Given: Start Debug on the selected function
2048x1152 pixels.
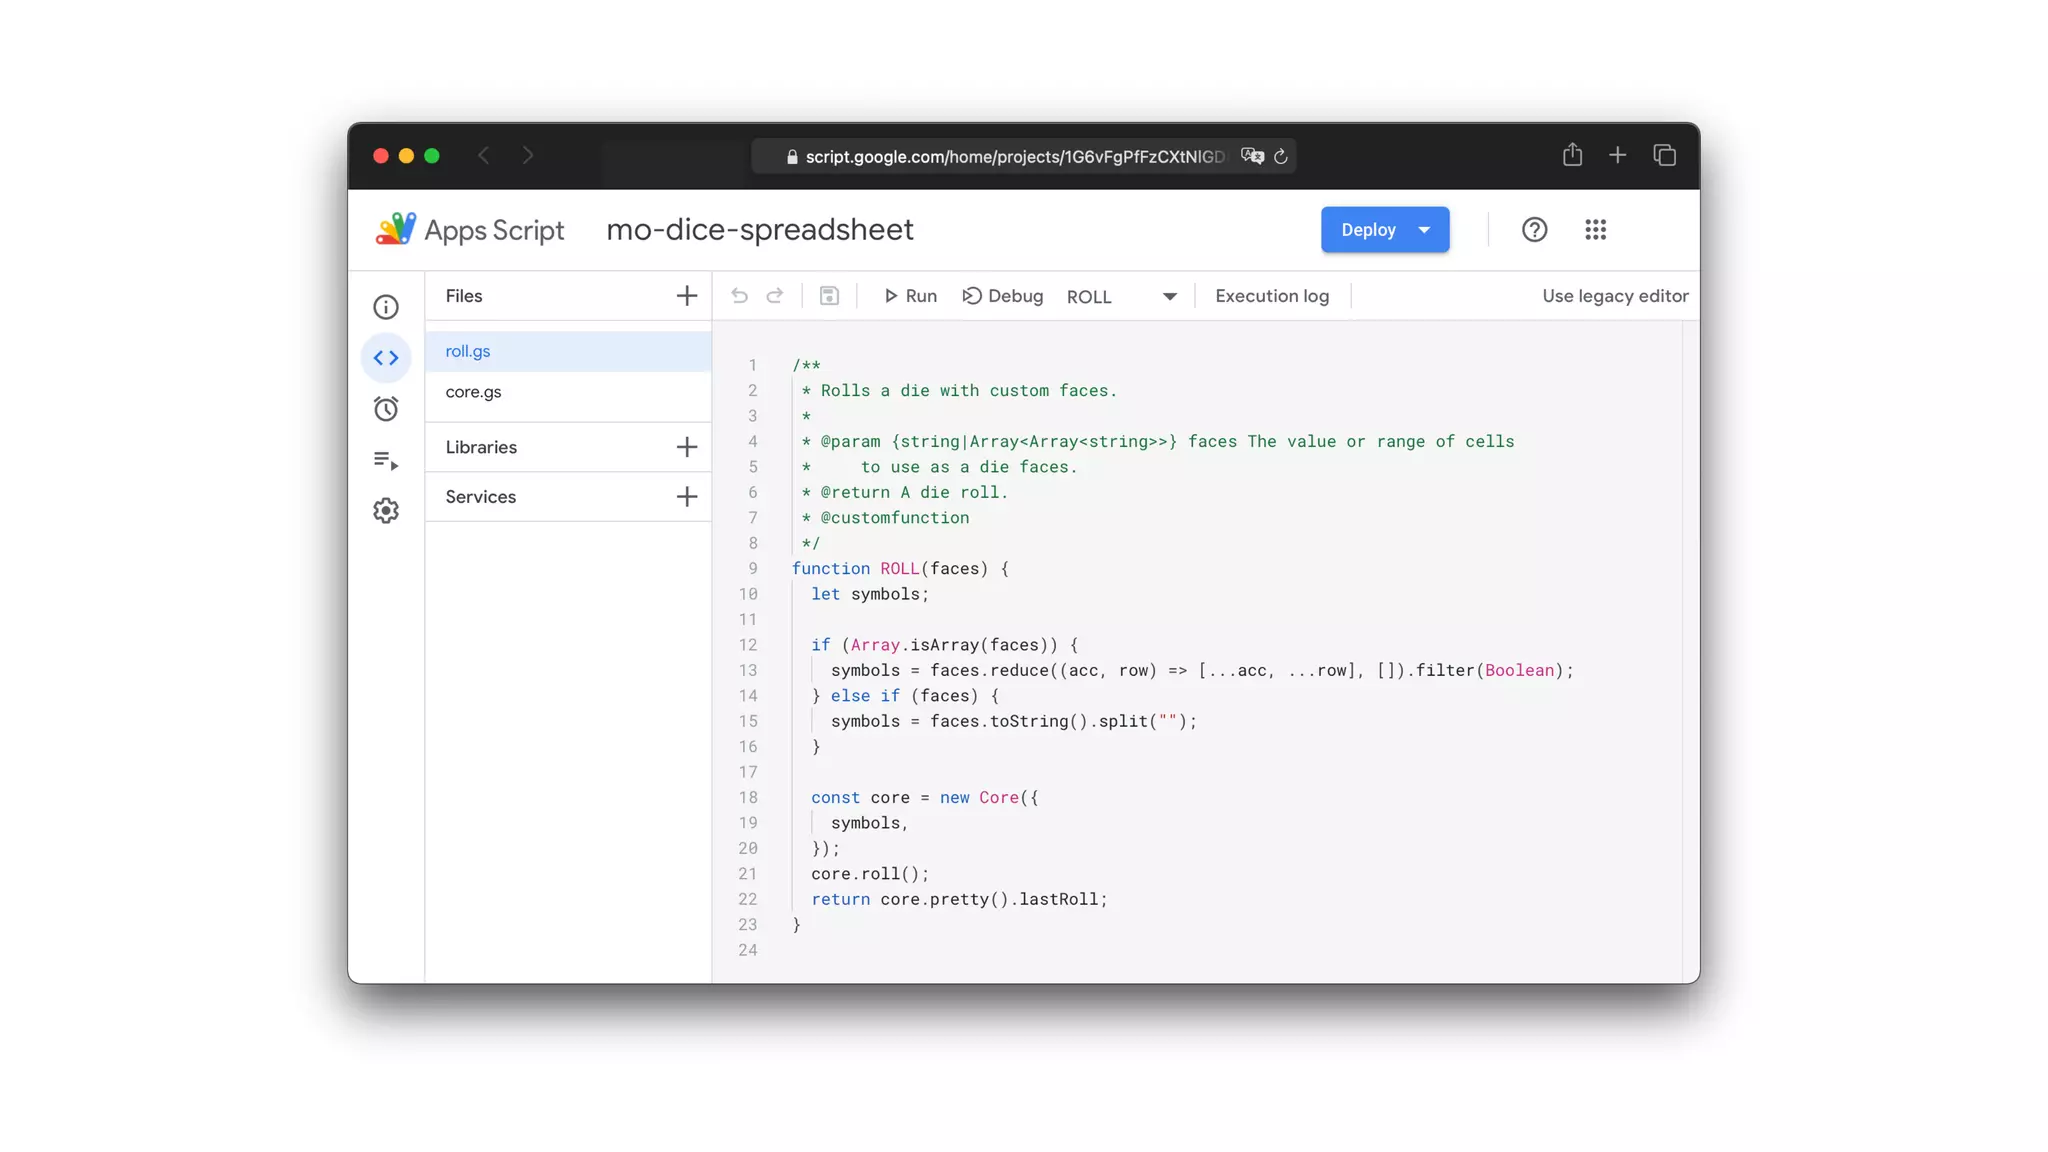Looking at the screenshot, I should click(1002, 296).
